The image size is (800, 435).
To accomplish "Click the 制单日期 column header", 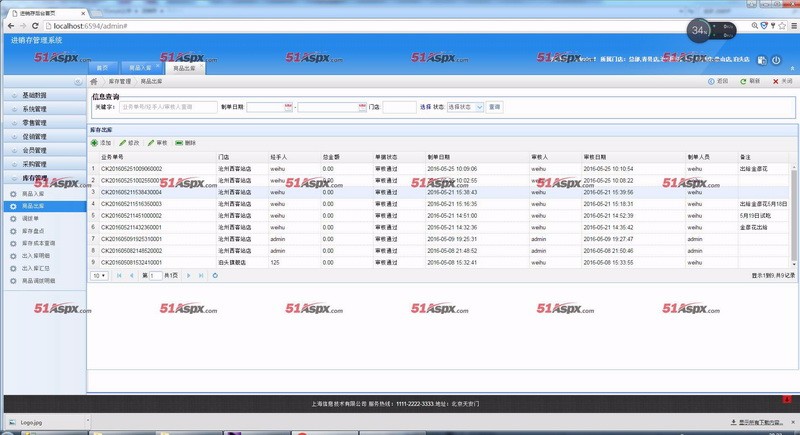I will tap(477, 157).
